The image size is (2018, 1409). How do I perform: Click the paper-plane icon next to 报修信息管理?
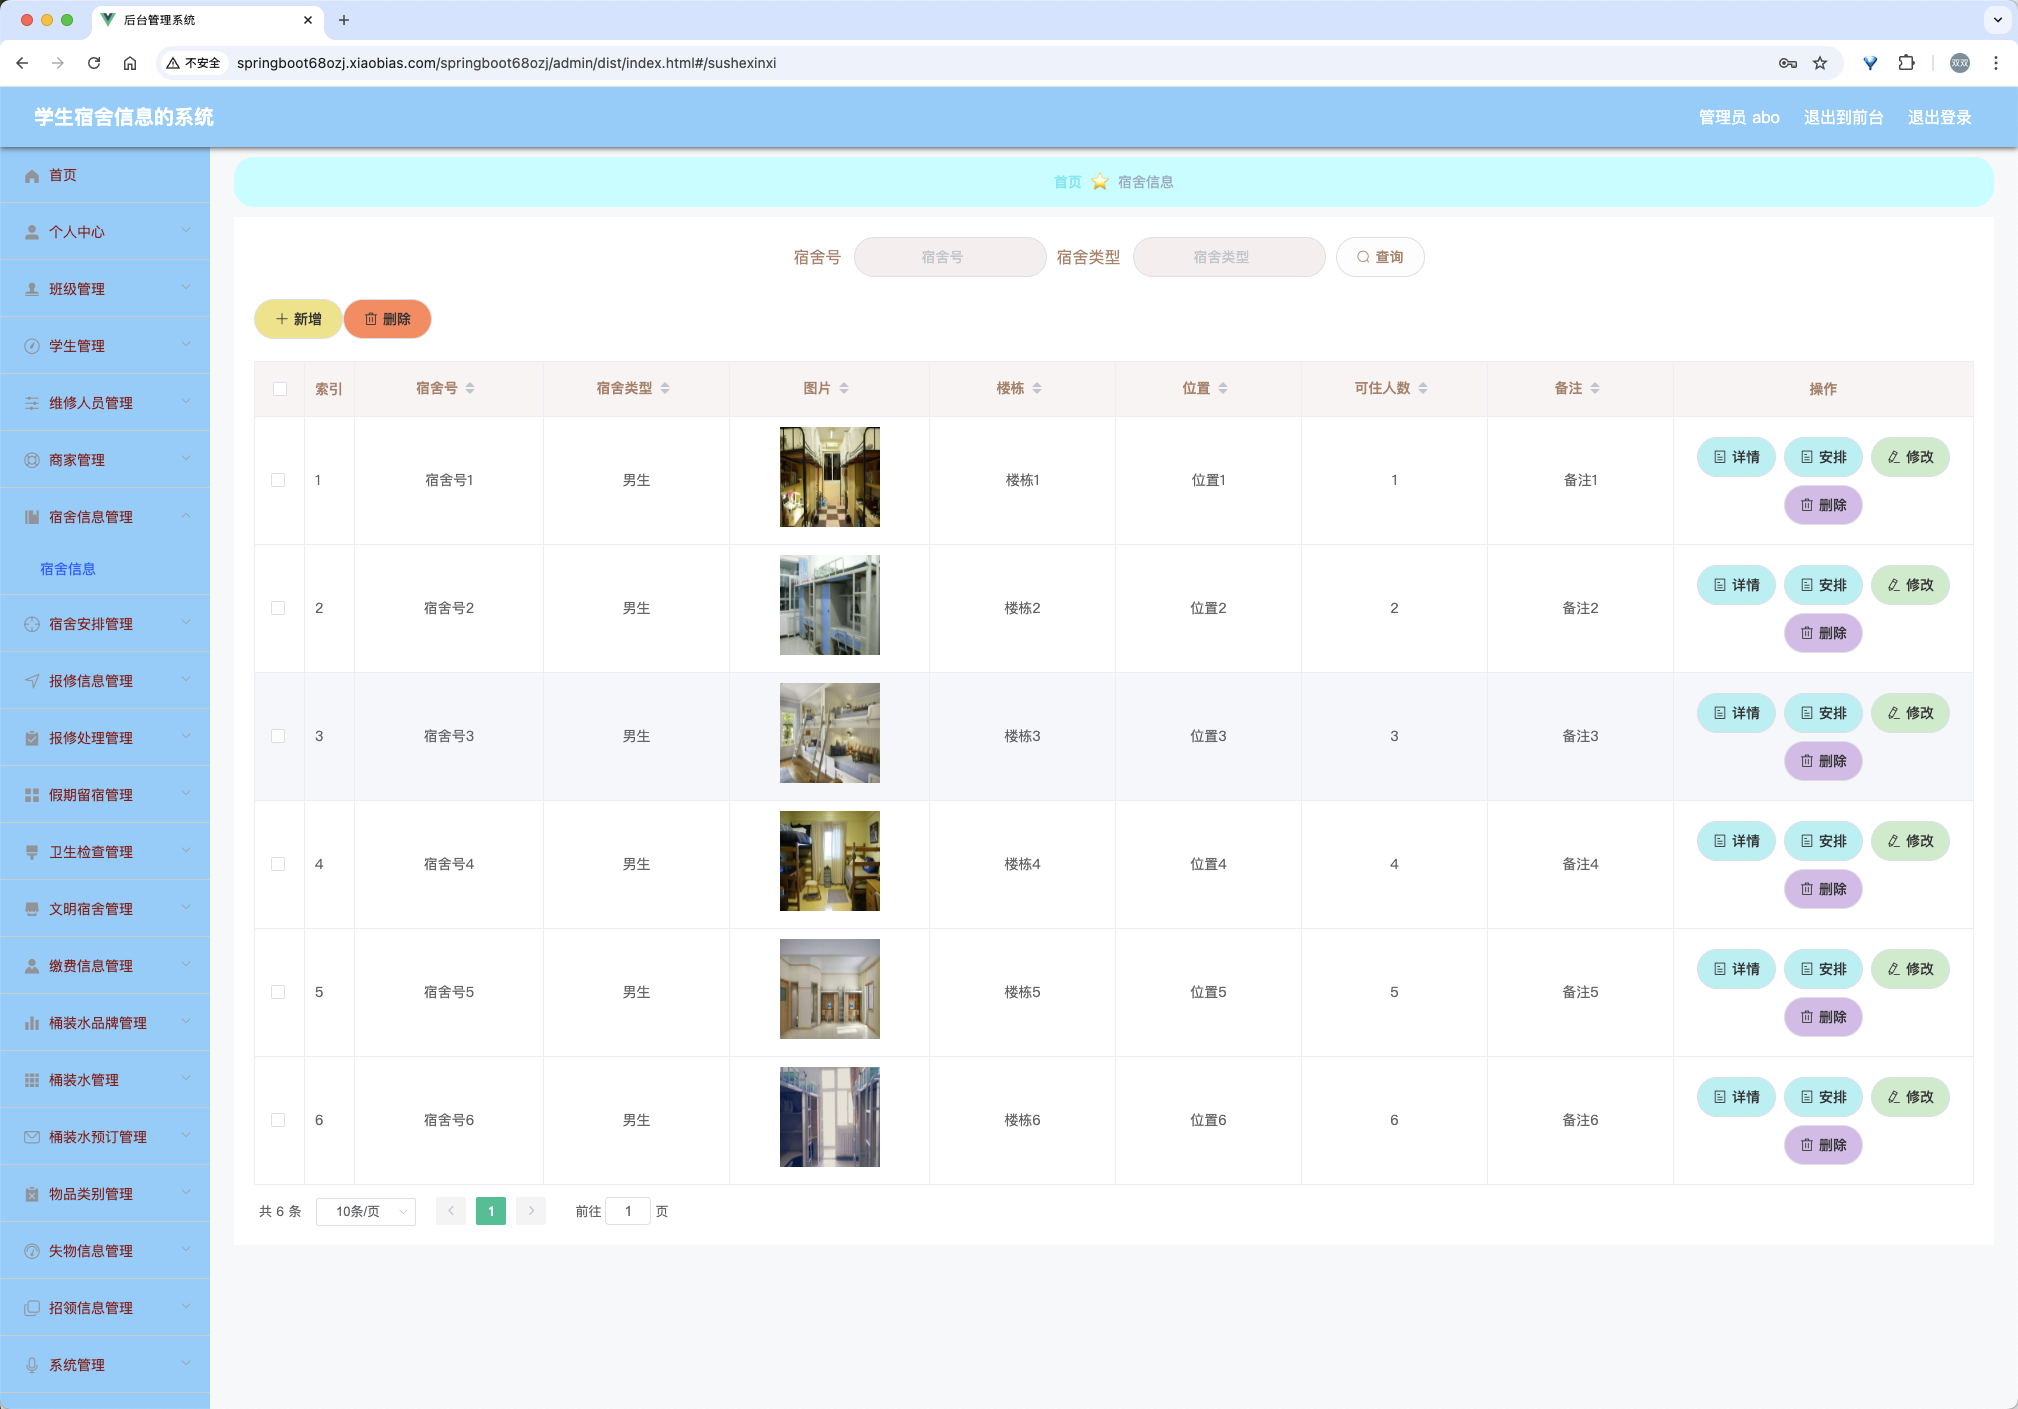coord(32,682)
